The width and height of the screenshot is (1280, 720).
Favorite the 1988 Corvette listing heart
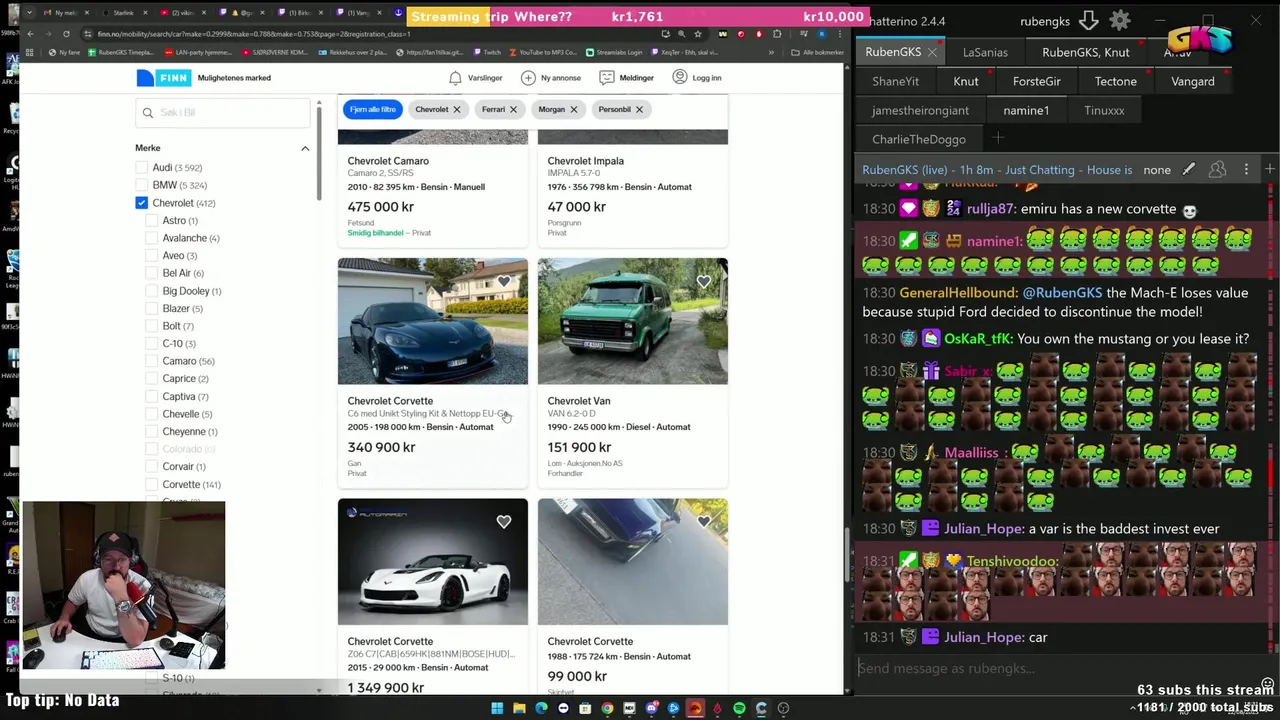(704, 521)
